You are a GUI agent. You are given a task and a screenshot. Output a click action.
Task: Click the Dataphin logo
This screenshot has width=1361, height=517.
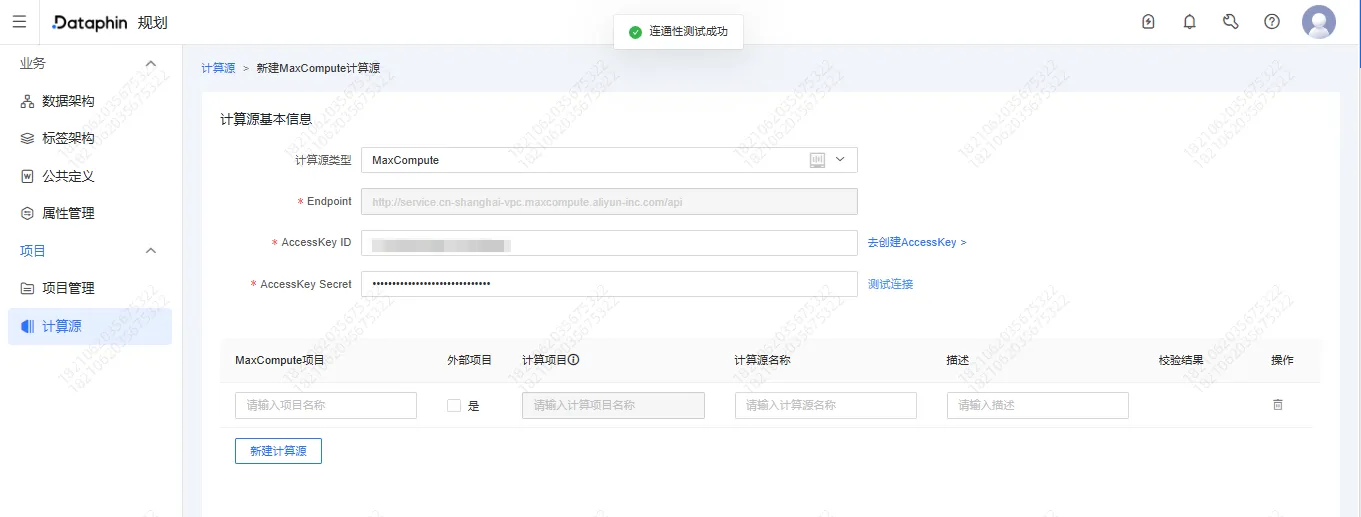tap(89, 22)
